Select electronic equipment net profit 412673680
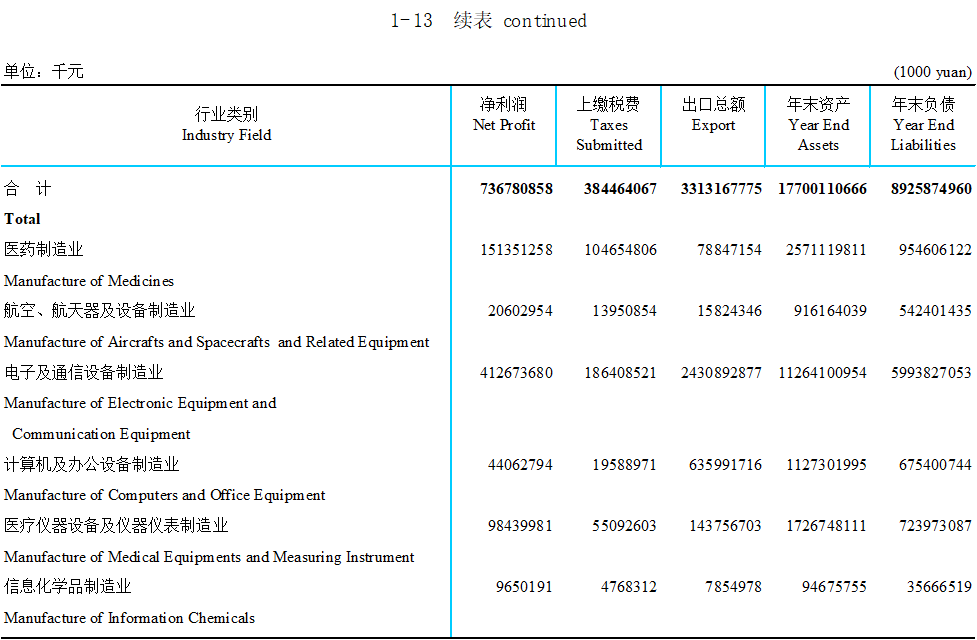This screenshot has height=640, width=977. click(x=516, y=373)
